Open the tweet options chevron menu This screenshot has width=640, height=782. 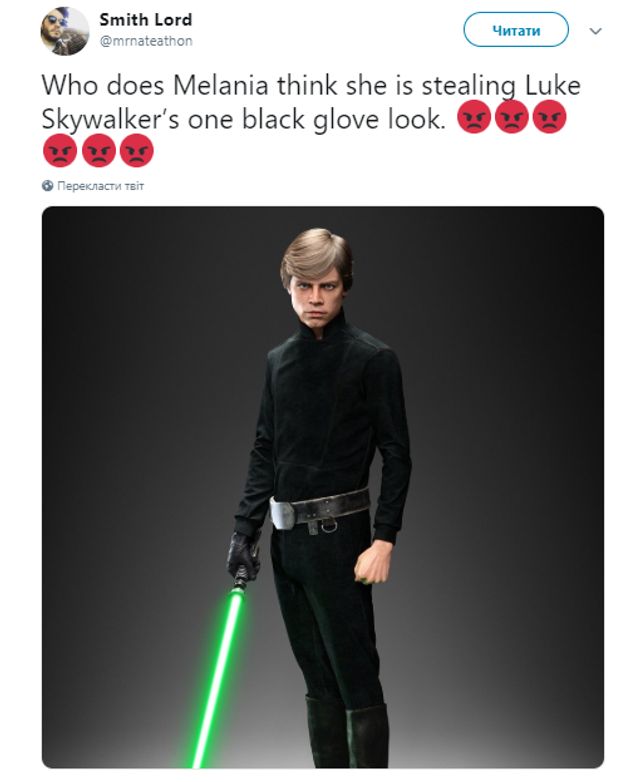pos(595,31)
